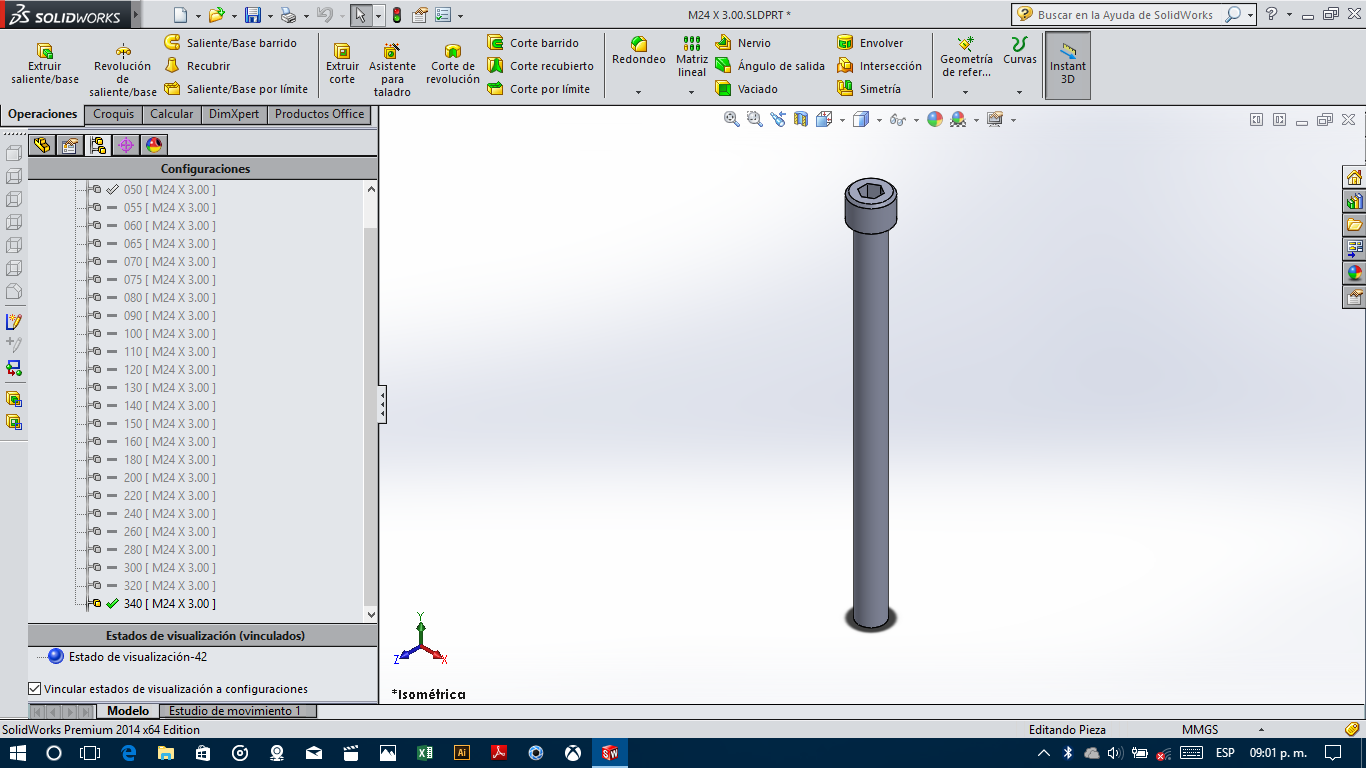Viewport: 1366px width, 768px height.
Task: Choose the Nervio feature
Action: pos(743,43)
